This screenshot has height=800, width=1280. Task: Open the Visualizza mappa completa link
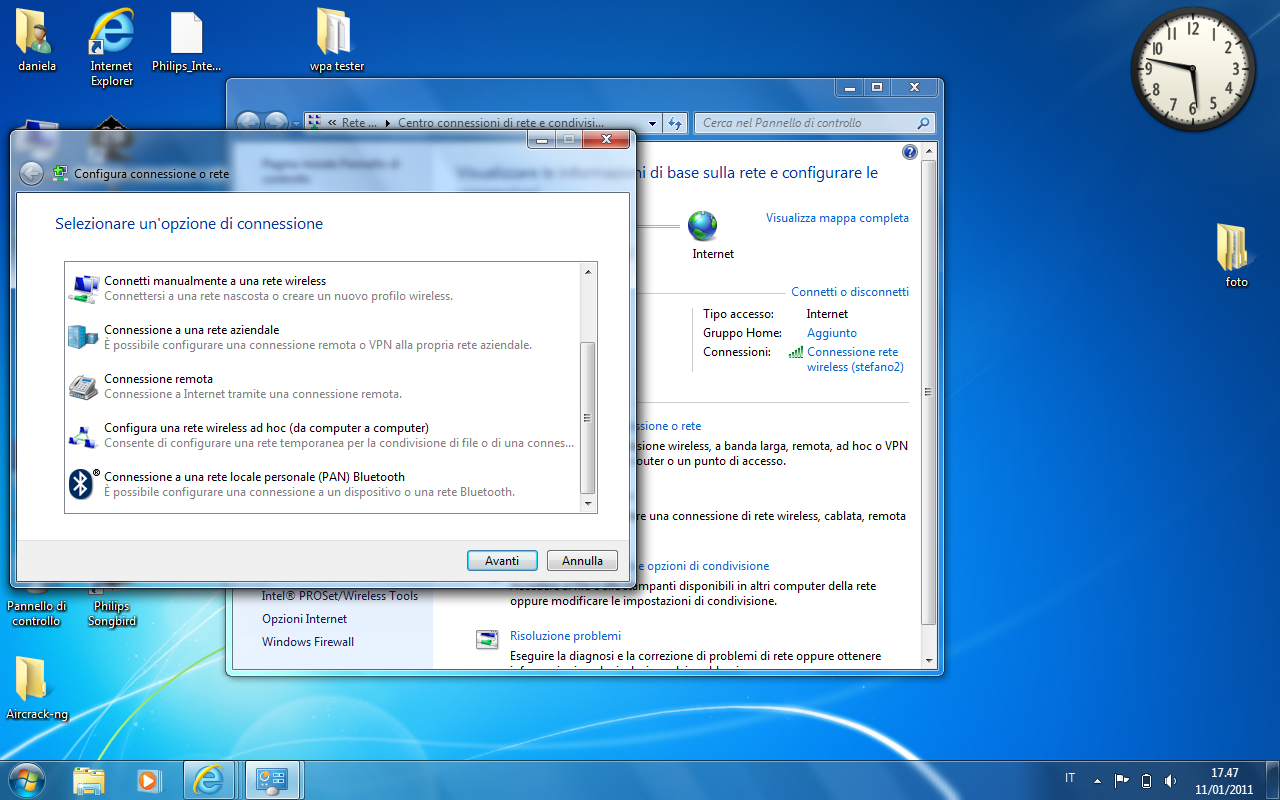click(x=837, y=218)
